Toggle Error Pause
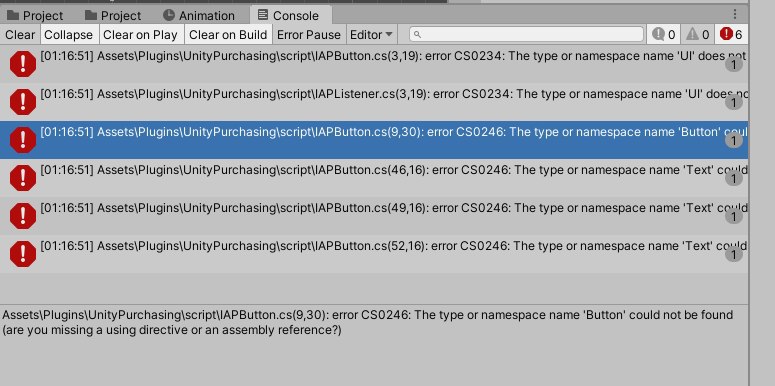This screenshot has width=775, height=386. pos(309,35)
